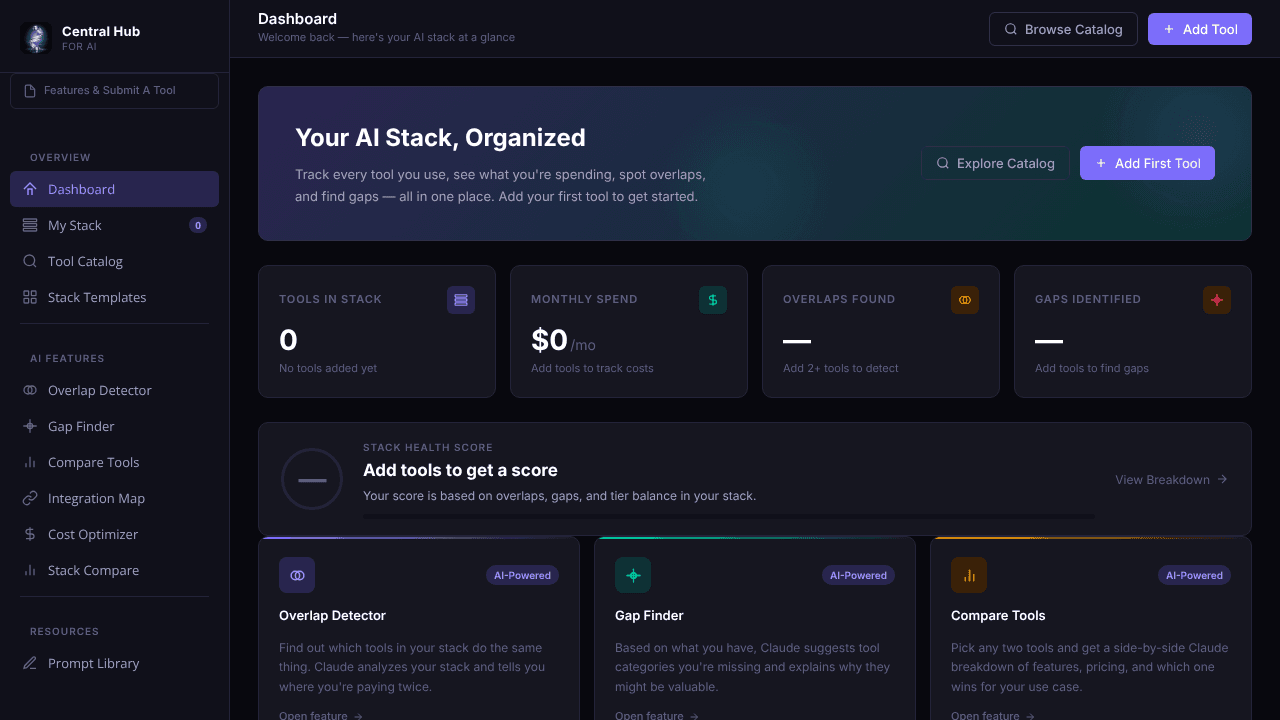Click the Prompt Library pencil icon in the sidebar
1280x720 pixels.
pos(30,663)
